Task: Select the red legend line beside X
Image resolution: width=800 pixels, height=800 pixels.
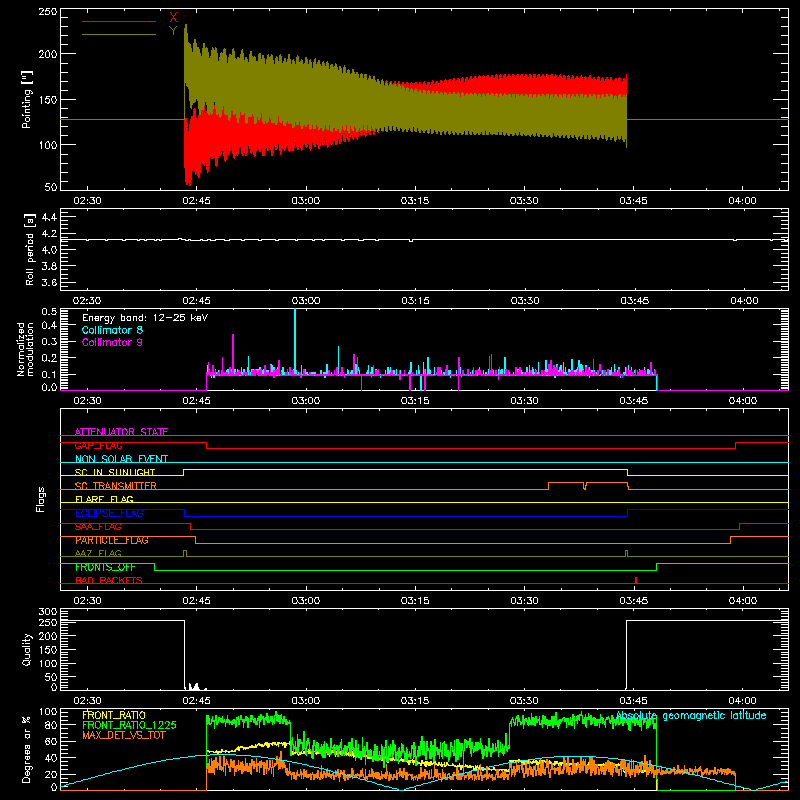Action: click(119, 21)
